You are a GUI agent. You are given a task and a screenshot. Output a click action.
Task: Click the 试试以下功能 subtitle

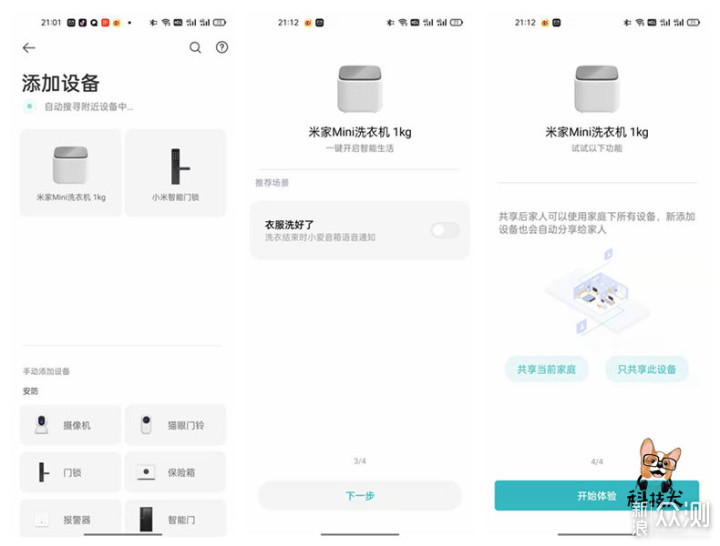click(596, 148)
